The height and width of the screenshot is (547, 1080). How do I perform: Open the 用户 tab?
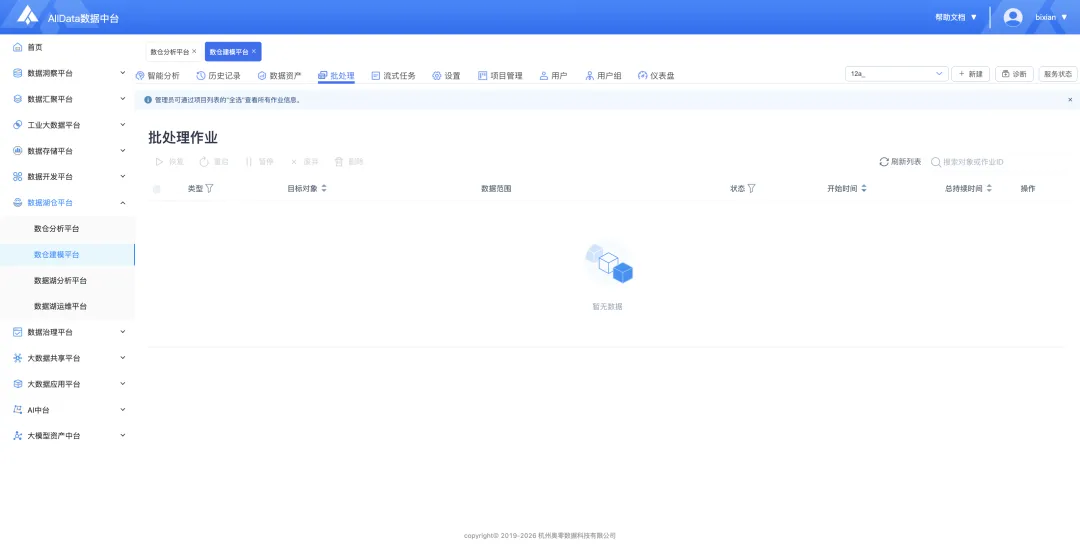(553, 76)
